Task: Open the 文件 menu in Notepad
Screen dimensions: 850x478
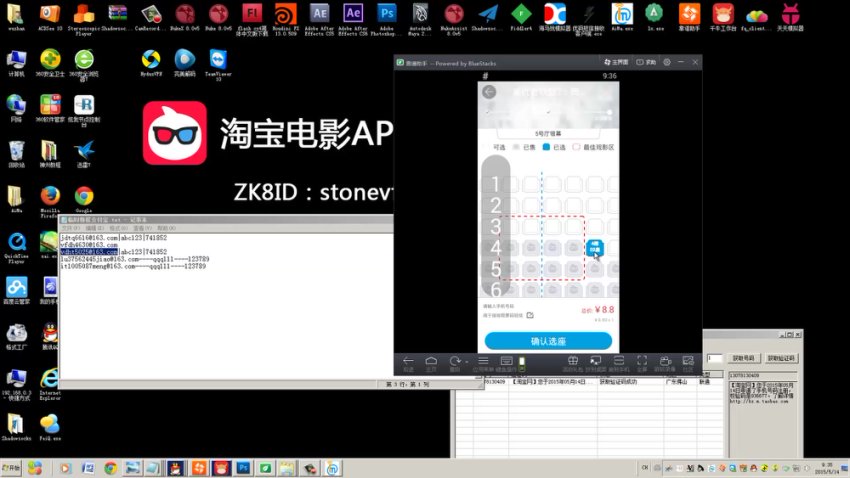Action: (71, 229)
